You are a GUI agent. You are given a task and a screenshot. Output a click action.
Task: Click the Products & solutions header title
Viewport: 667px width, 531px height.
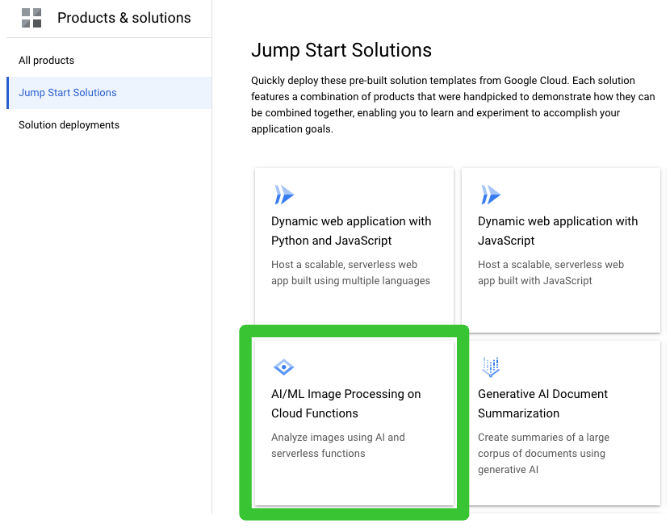coord(124,18)
